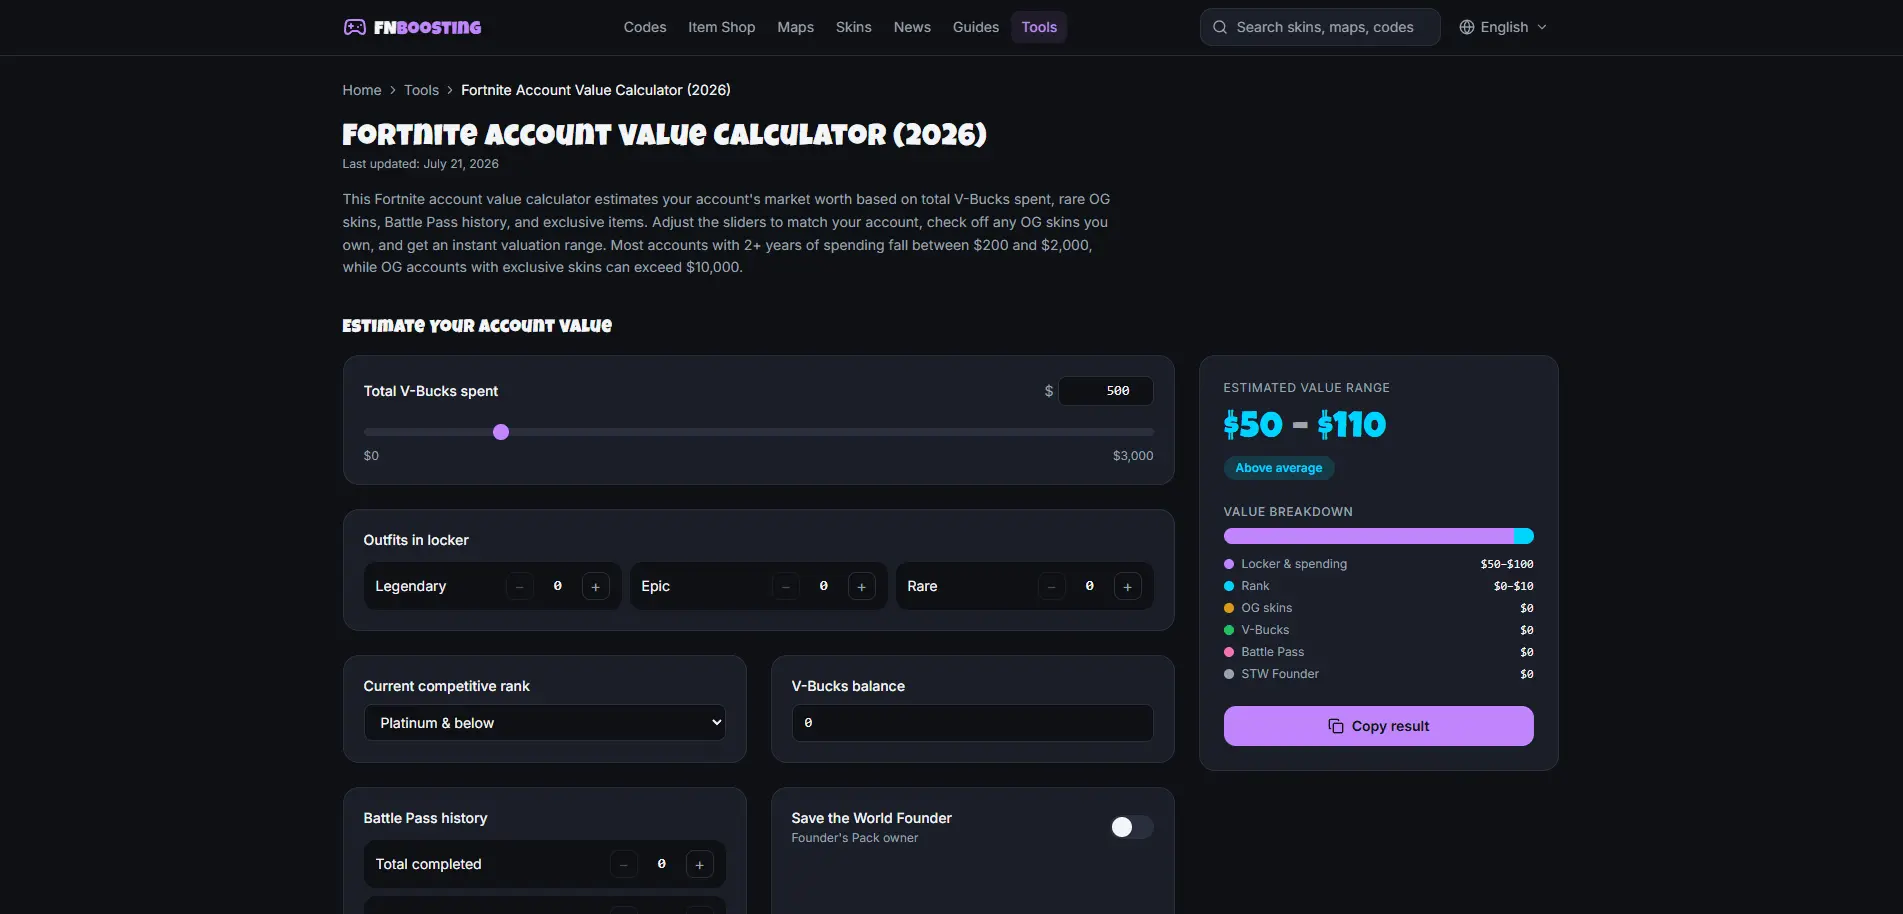Click the value breakdown progress bar
Image resolution: width=1903 pixels, height=914 pixels.
[1378, 536]
